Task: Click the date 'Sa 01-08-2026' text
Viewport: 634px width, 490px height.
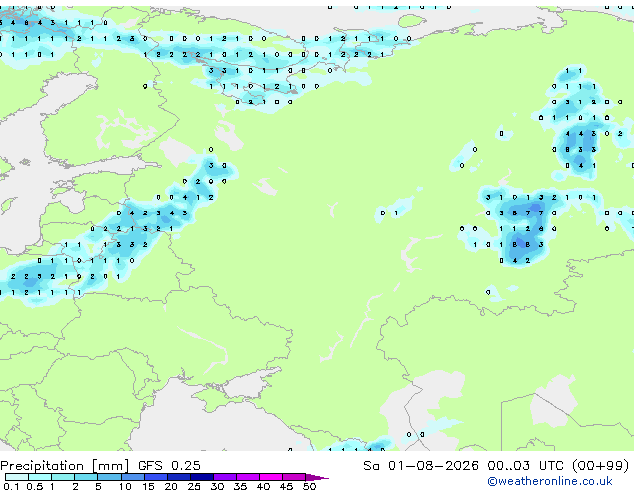Action: click(421, 466)
